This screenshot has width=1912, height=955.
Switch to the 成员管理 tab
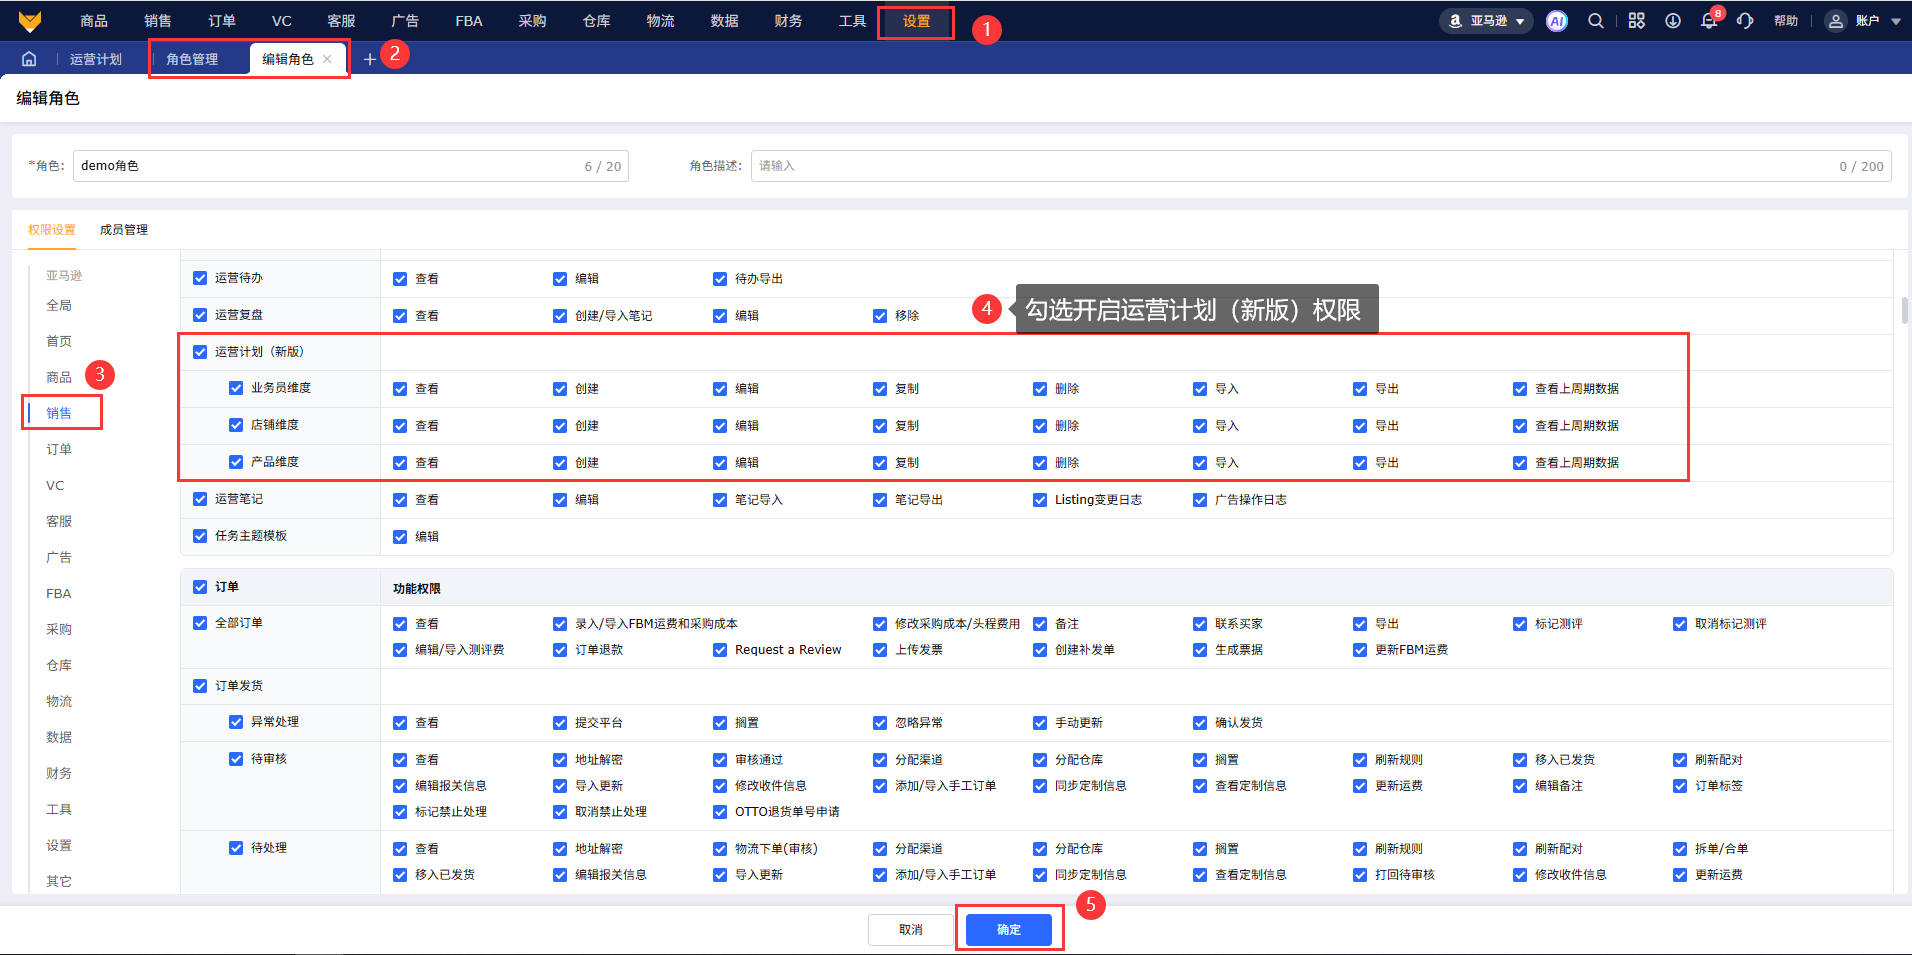[x=124, y=230]
